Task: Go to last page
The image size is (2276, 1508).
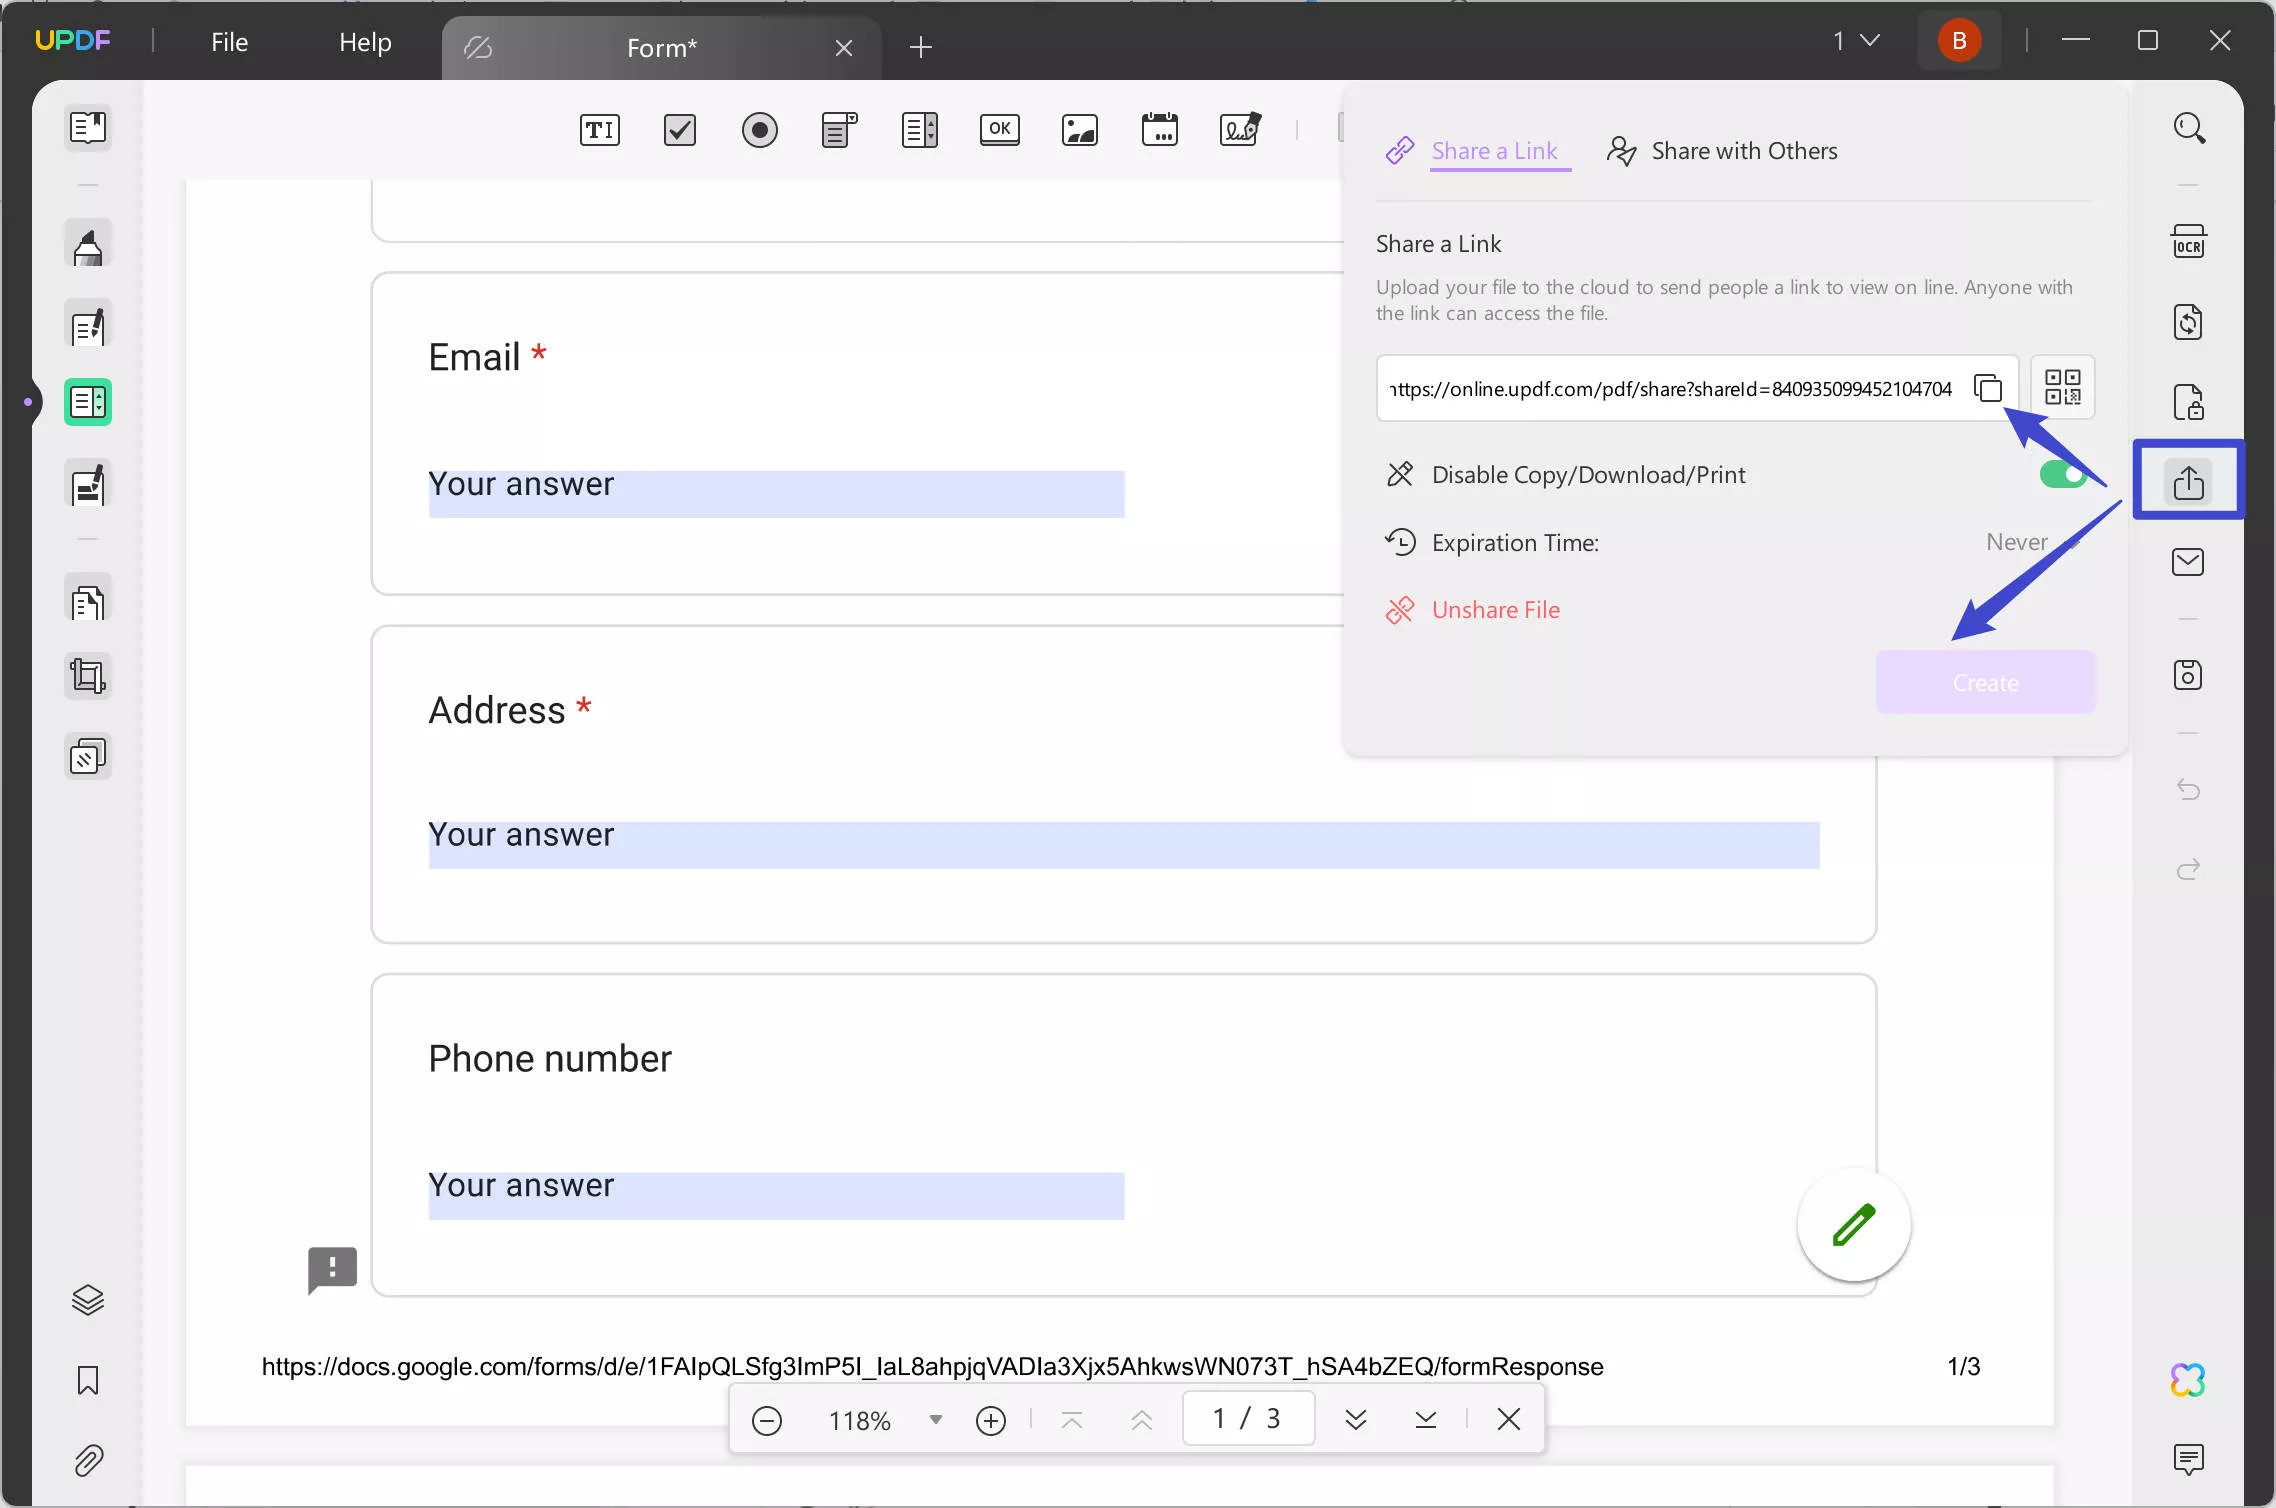Action: pyautogui.click(x=1426, y=1420)
